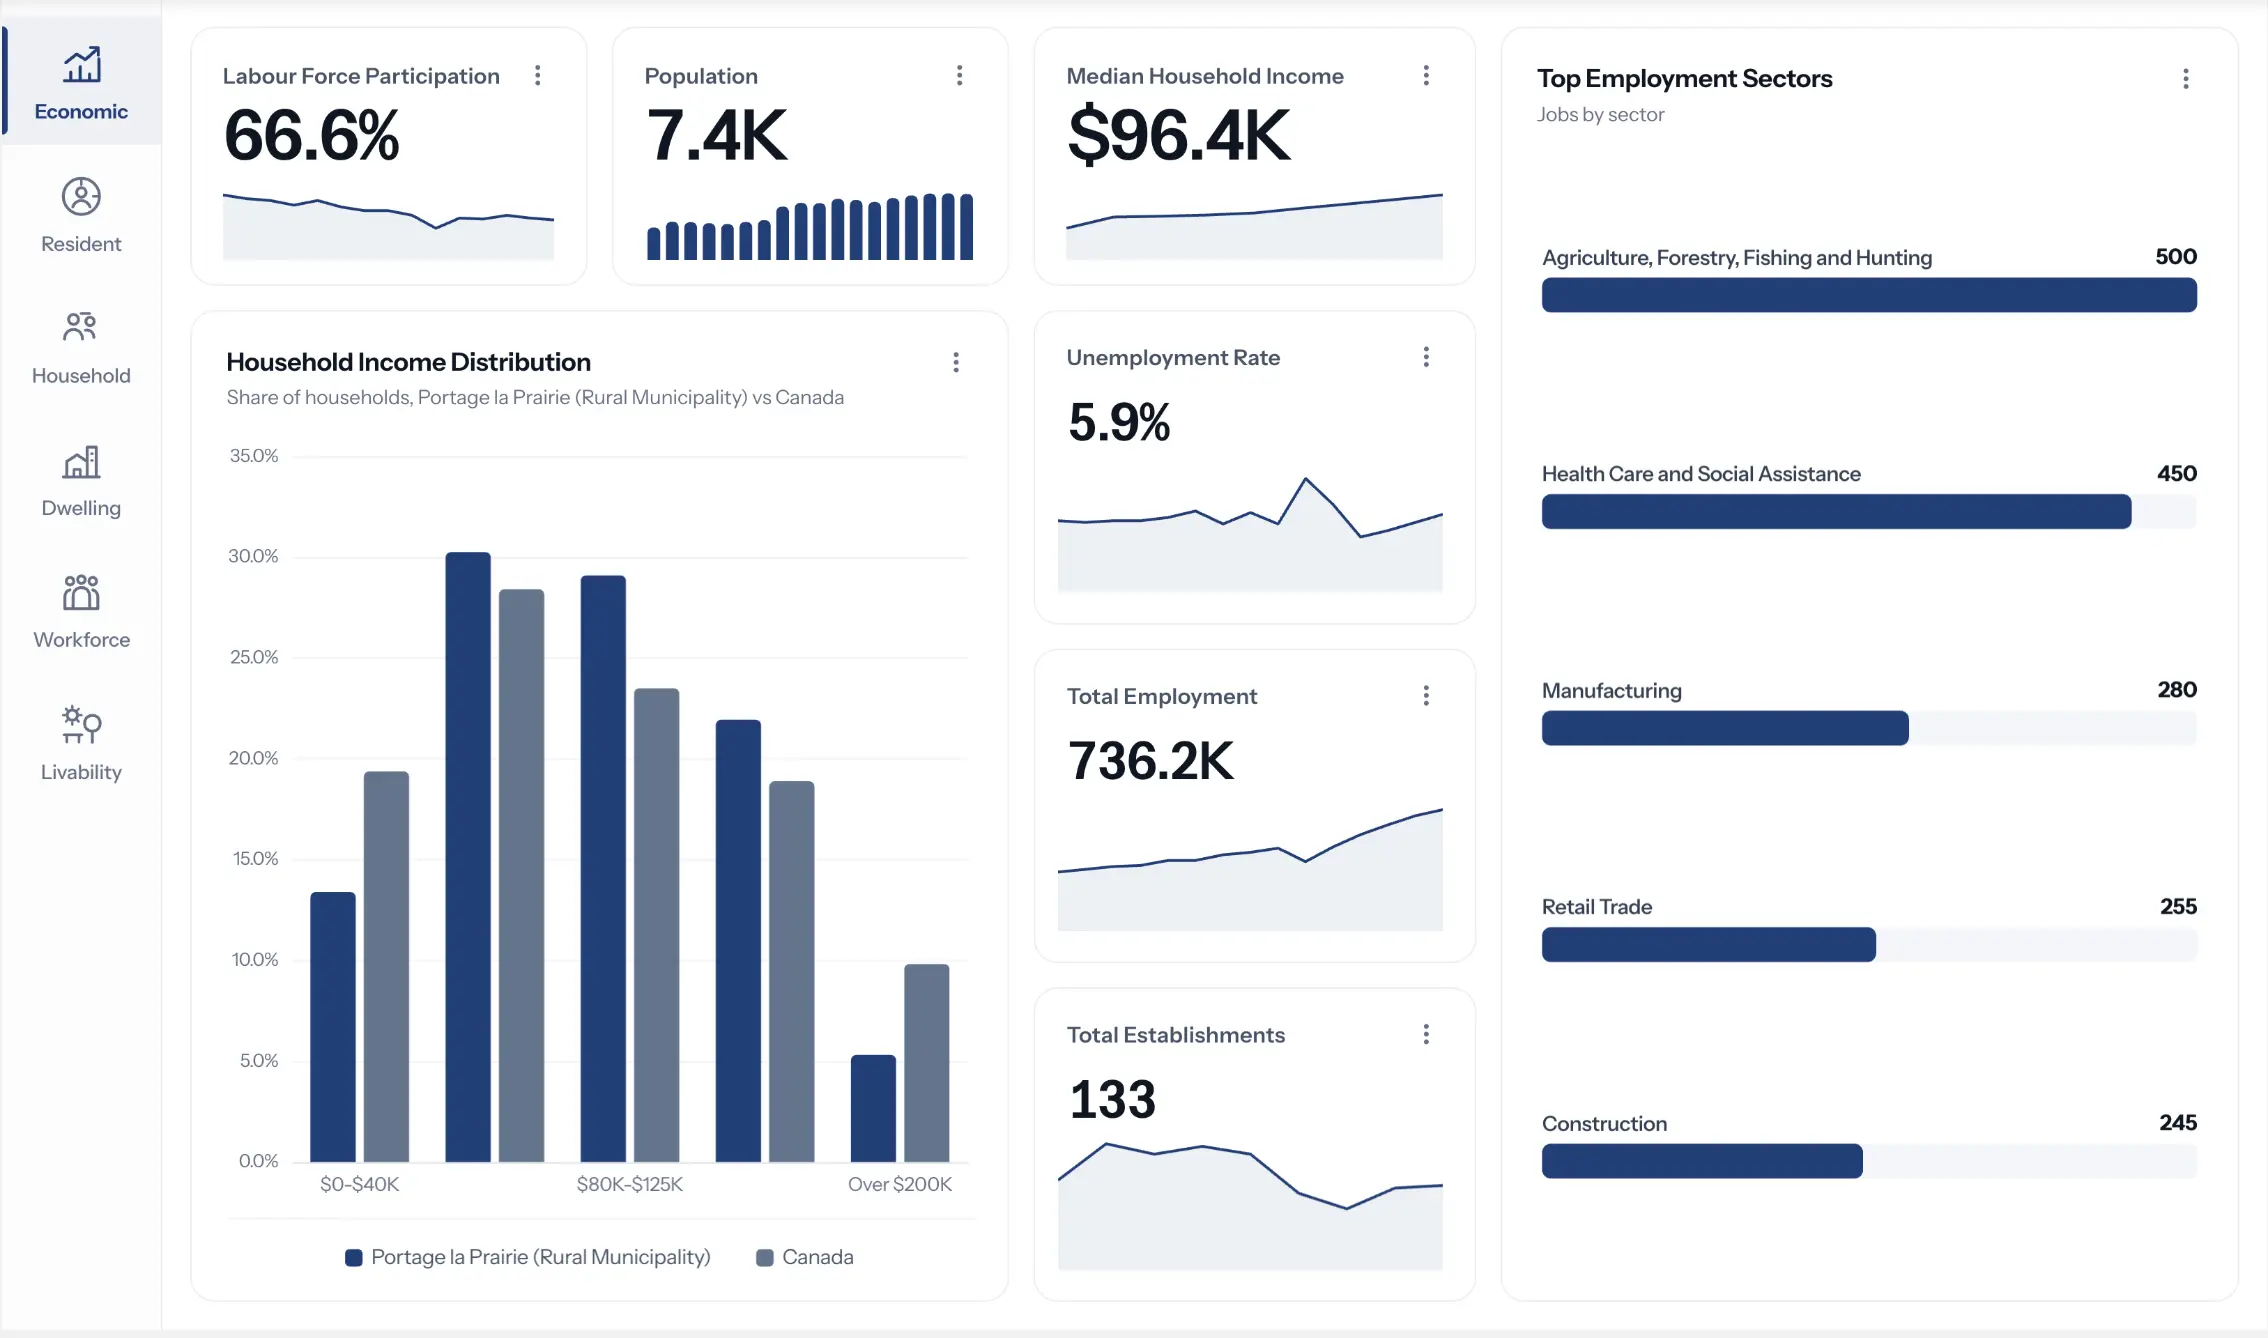Select the Economic tab label

pos(81,111)
